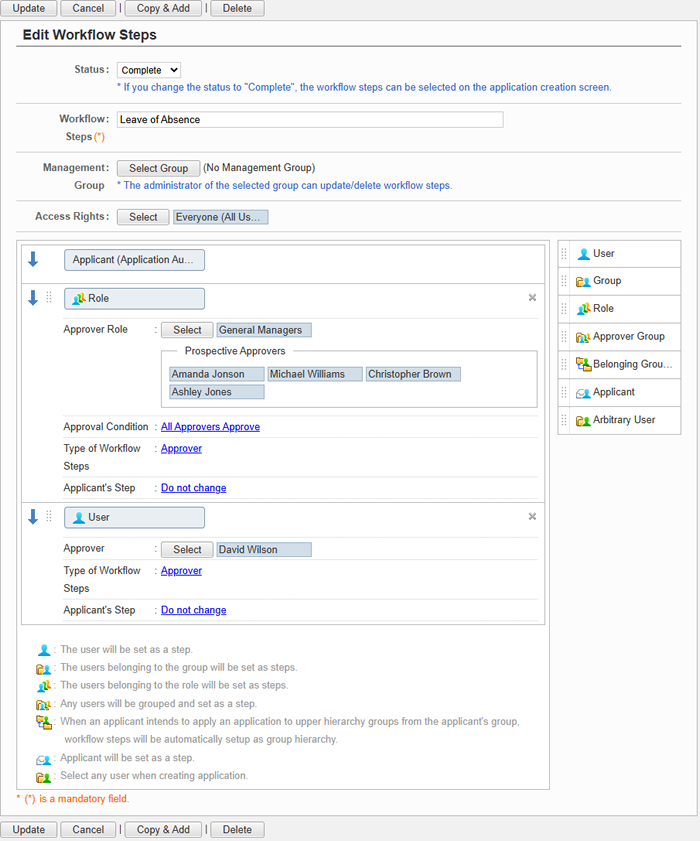The width and height of the screenshot is (700, 841).
Task: Click the Belonging Group icon in sidebar
Action: click(583, 364)
